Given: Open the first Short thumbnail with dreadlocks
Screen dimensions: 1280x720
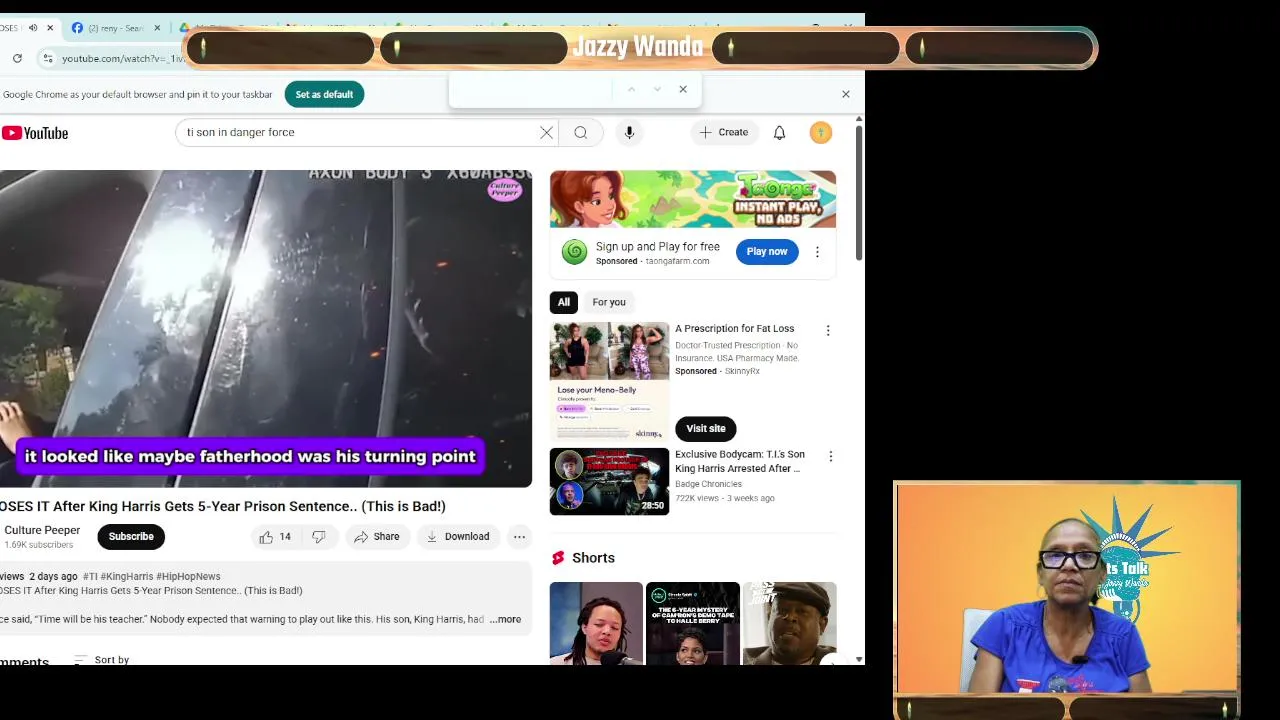Looking at the screenshot, I should tap(596, 623).
